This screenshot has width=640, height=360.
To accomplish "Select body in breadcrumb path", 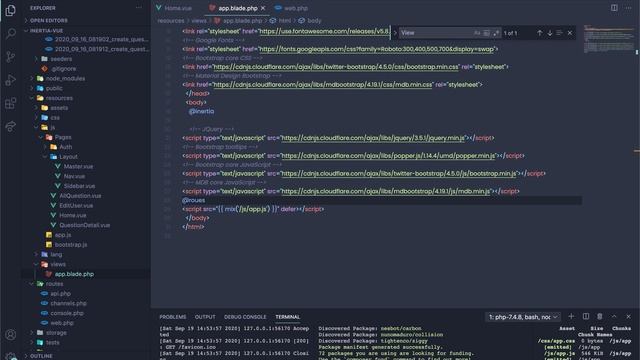I will tap(314, 20).
